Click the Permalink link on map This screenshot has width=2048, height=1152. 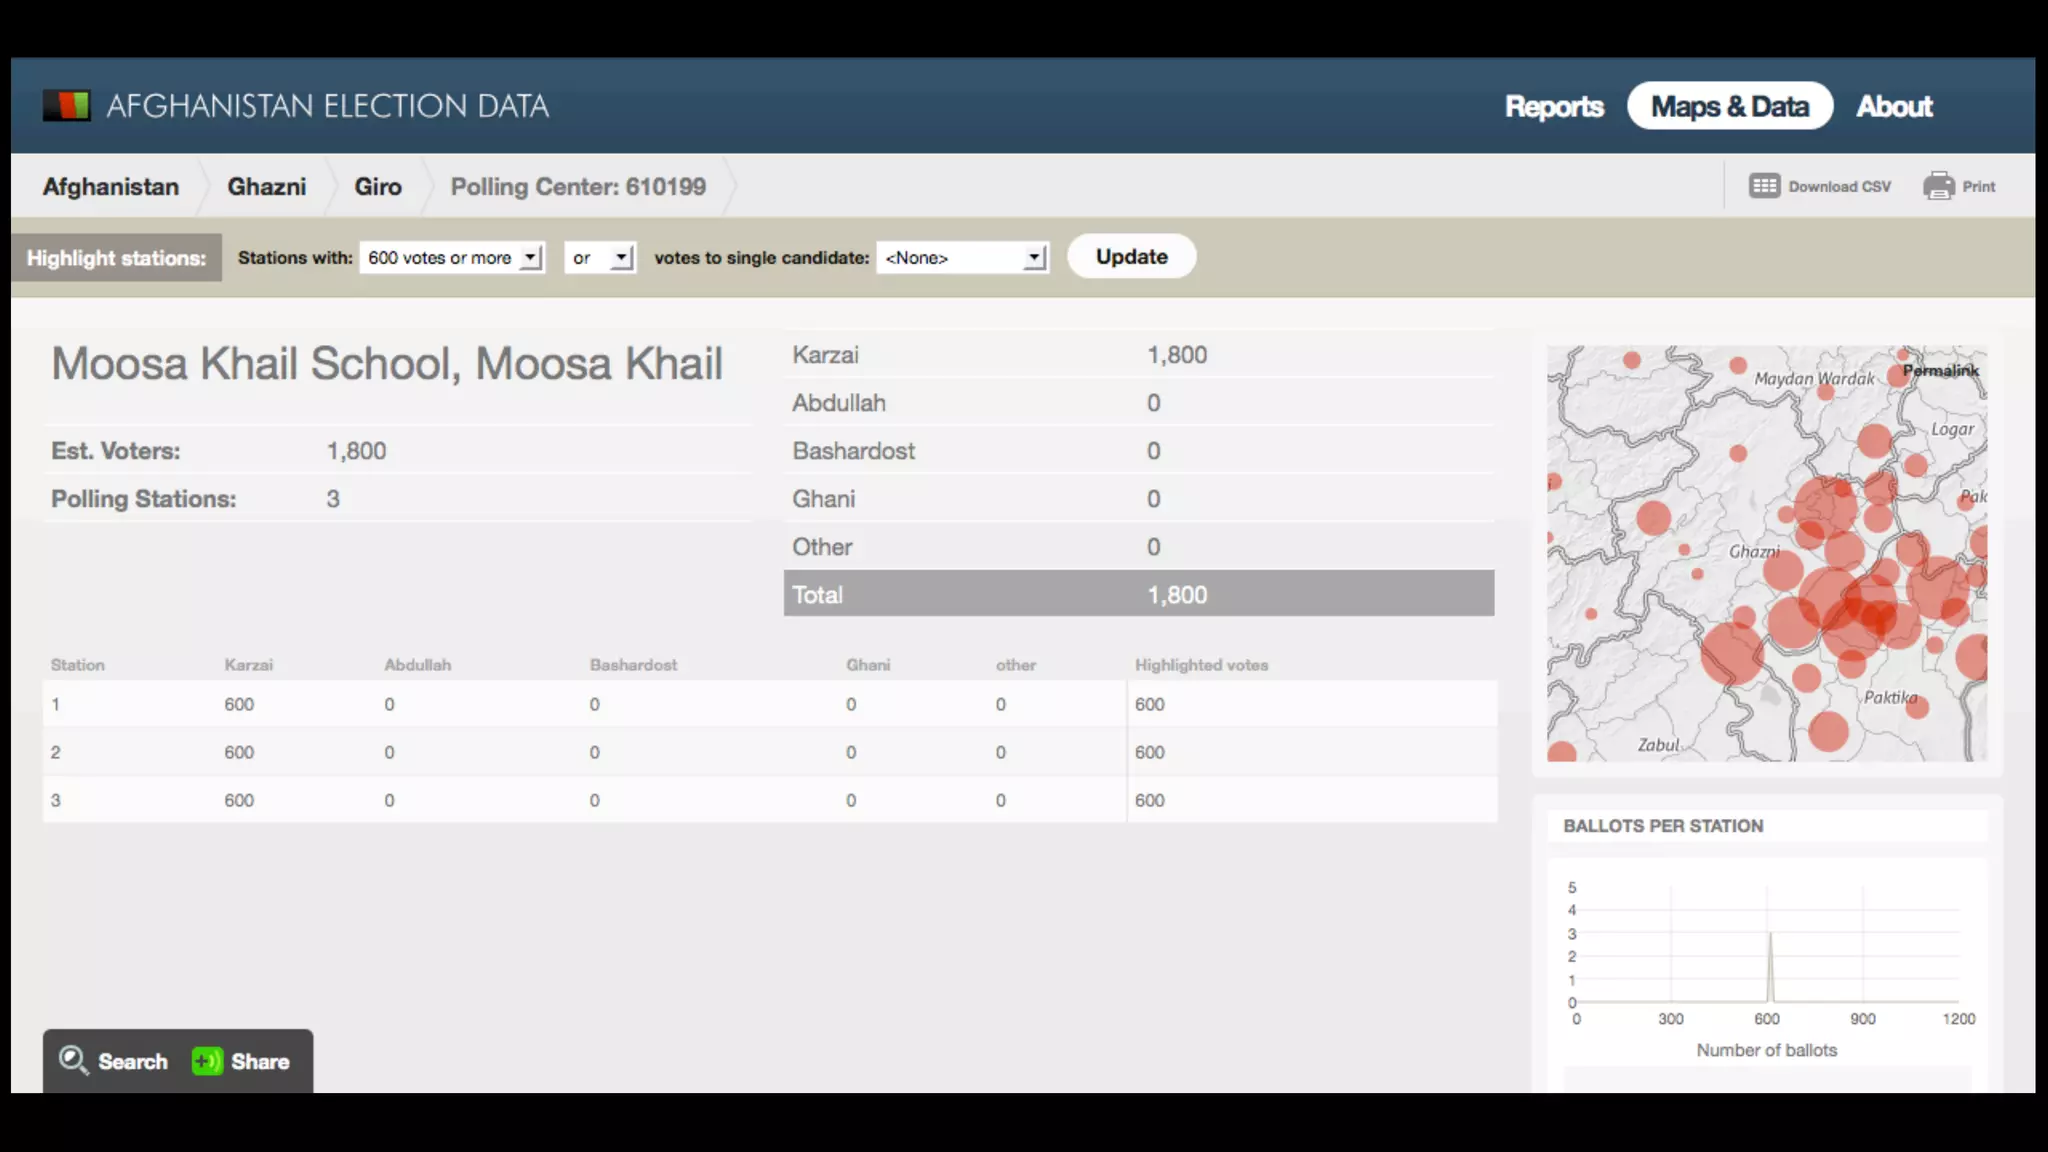click(1940, 371)
